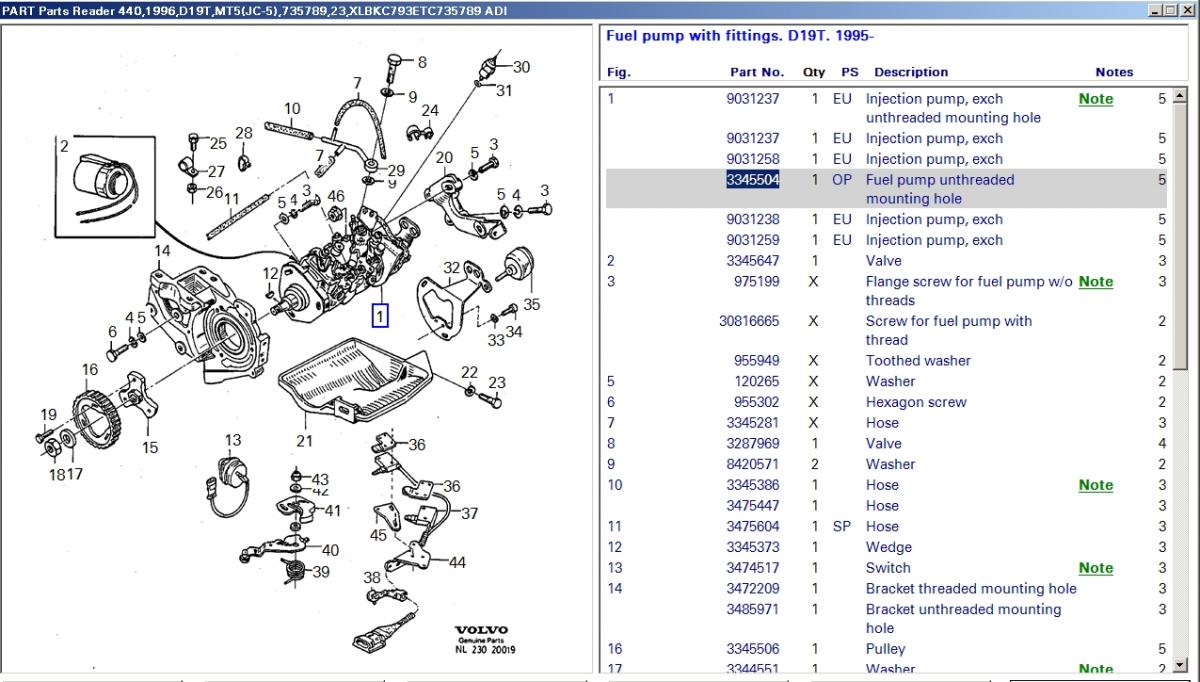The width and height of the screenshot is (1200, 682).
Task: Click callout number 30 at top of diagram
Action: (x=521, y=67)
